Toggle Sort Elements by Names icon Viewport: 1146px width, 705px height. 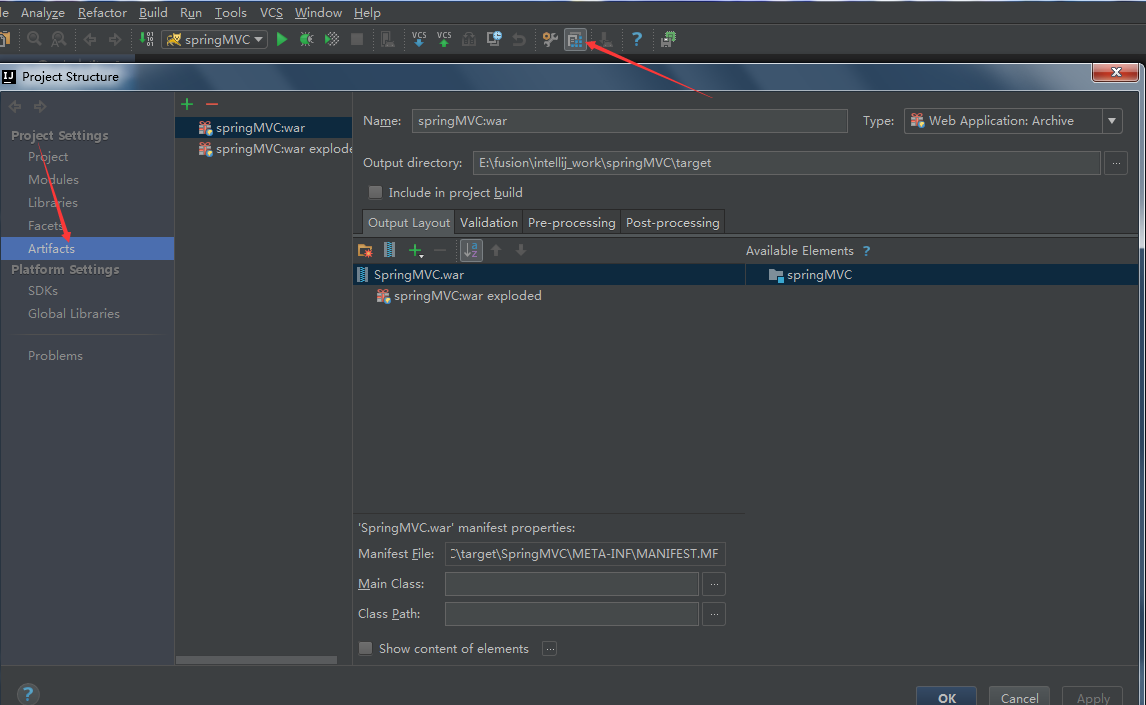point(471,250)
